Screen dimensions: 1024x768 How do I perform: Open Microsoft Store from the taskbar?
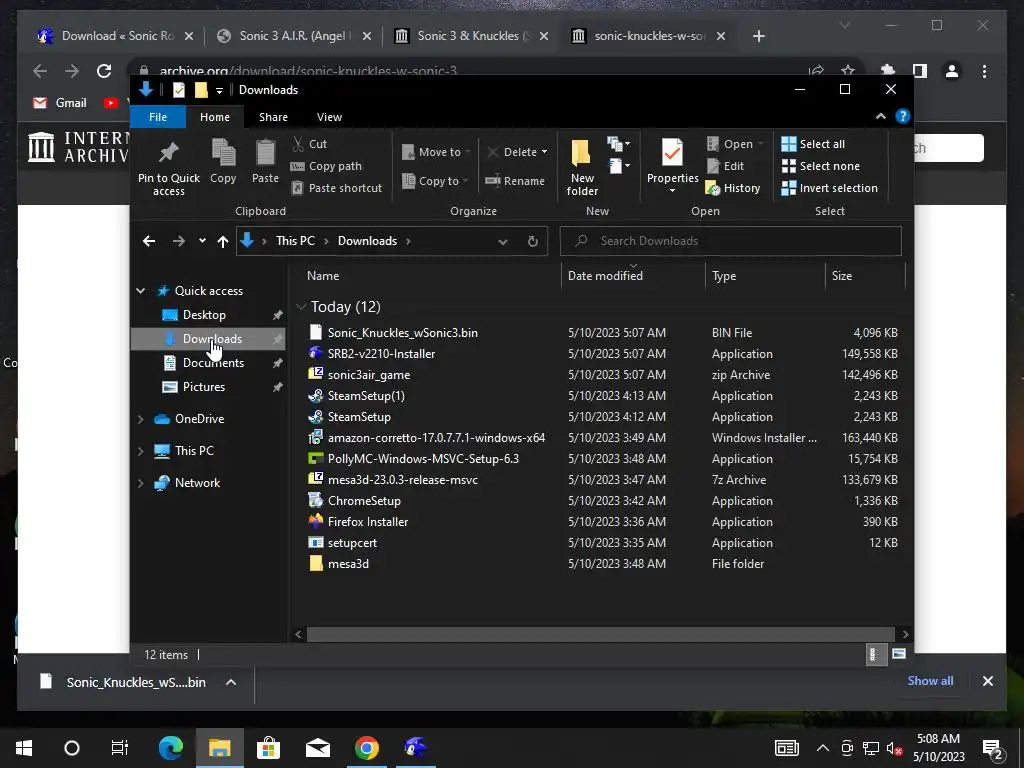coord(268,748)
